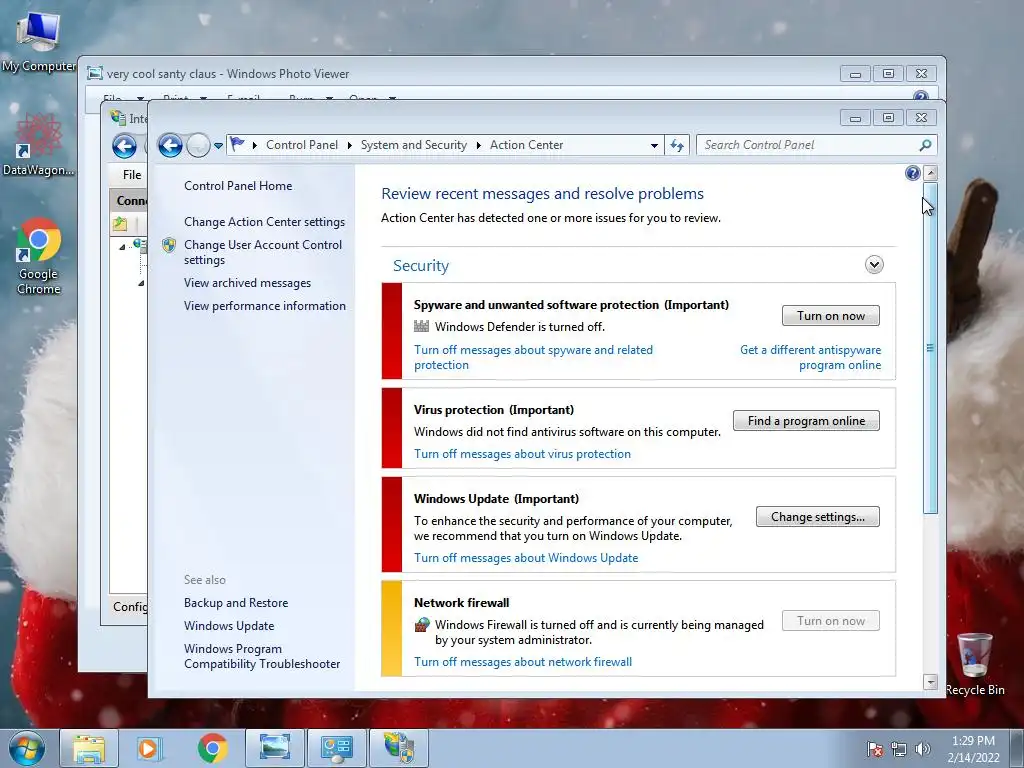
Task: Expand the arrow before Control Panel breadcrumb
Action: (254, 145)
